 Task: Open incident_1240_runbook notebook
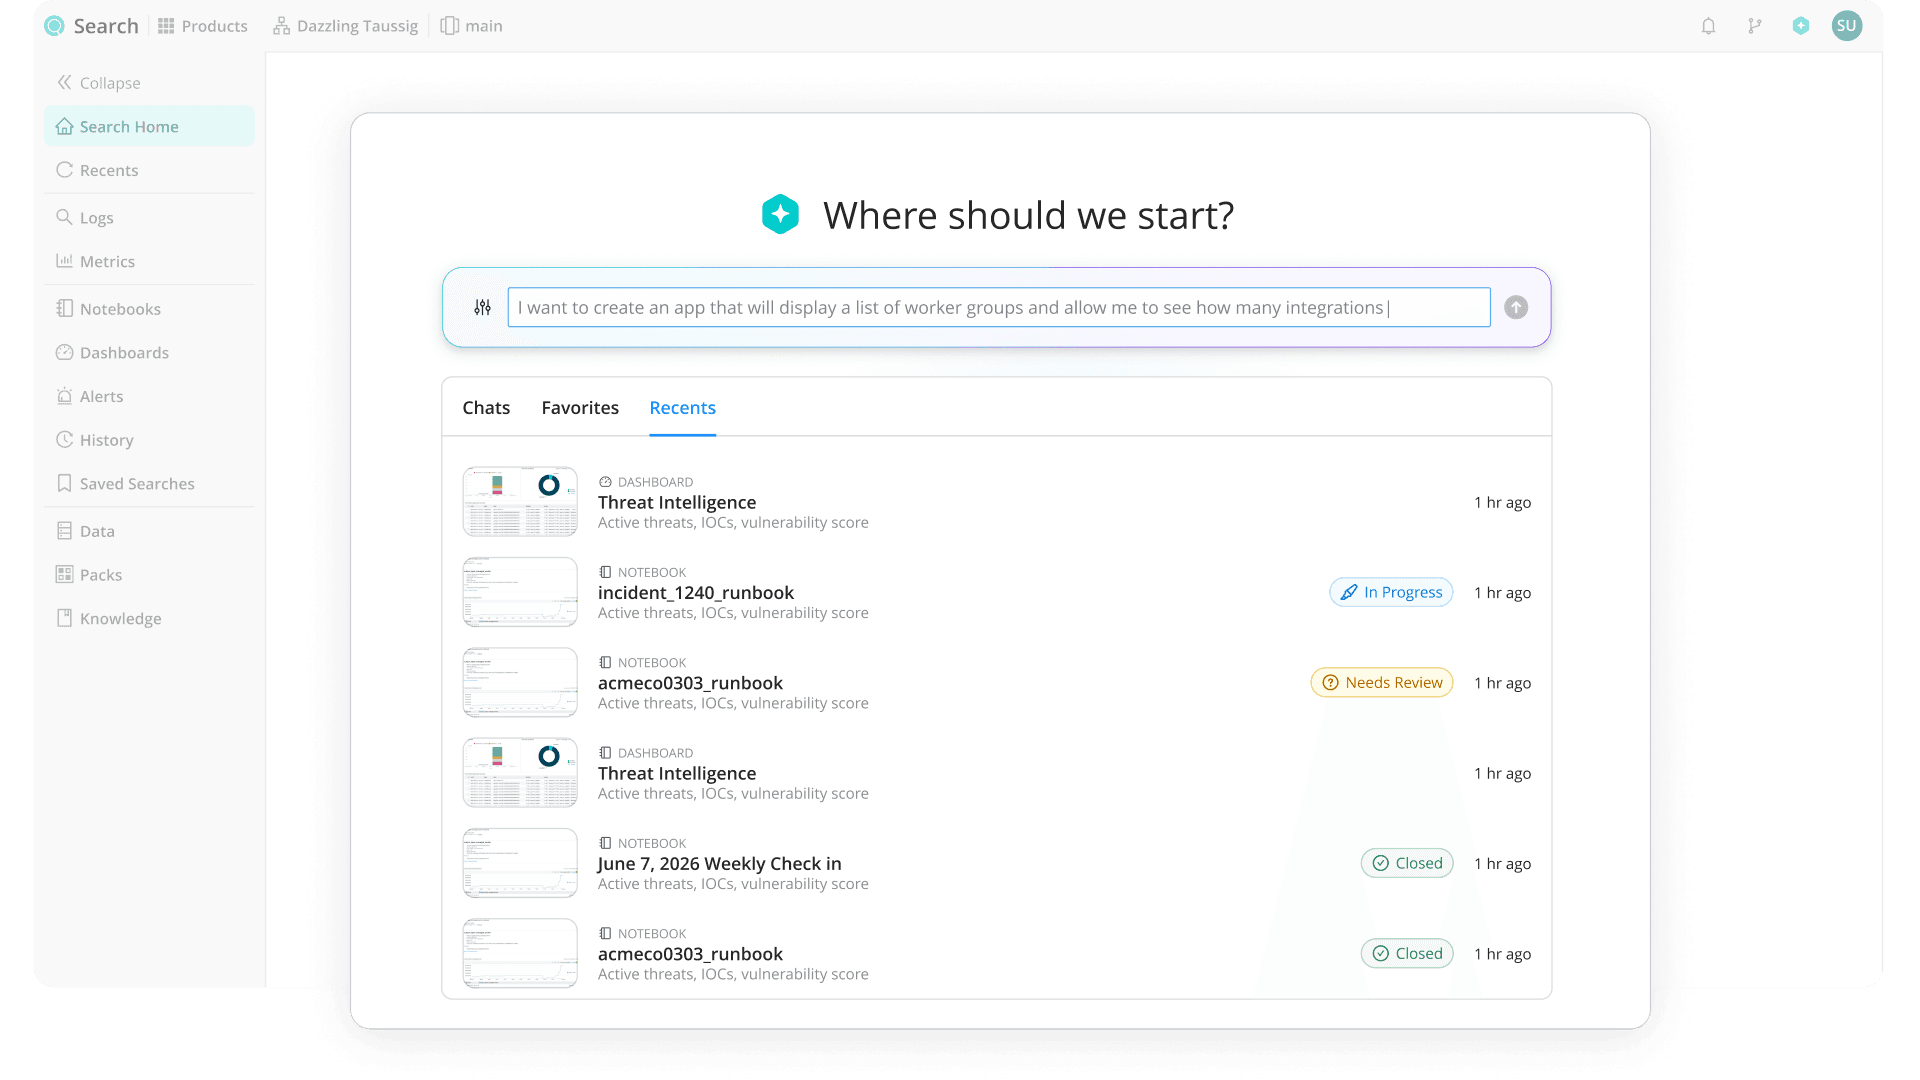[x=696, y=592]
